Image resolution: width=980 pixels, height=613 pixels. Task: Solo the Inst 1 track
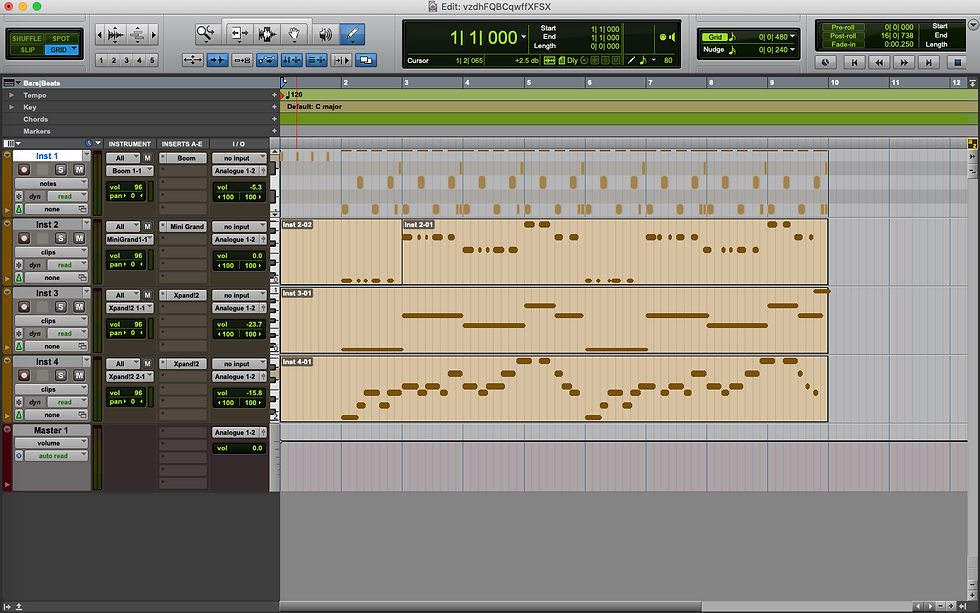[61, 169]
